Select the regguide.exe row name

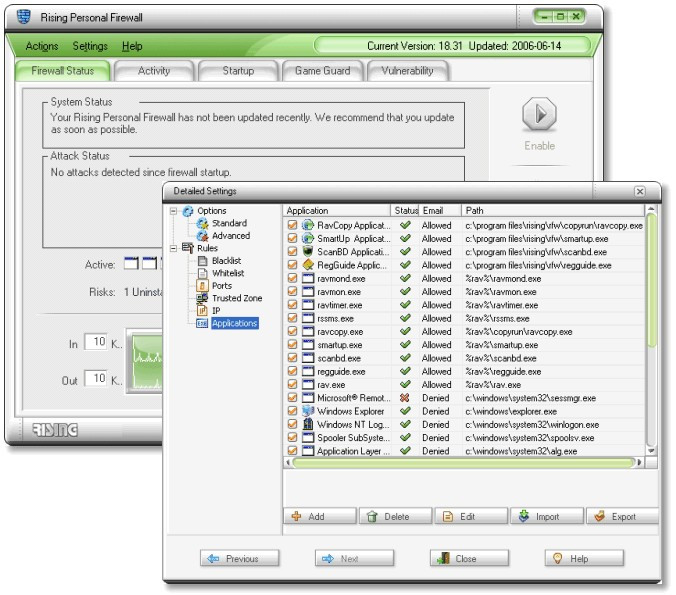(341, 371)
